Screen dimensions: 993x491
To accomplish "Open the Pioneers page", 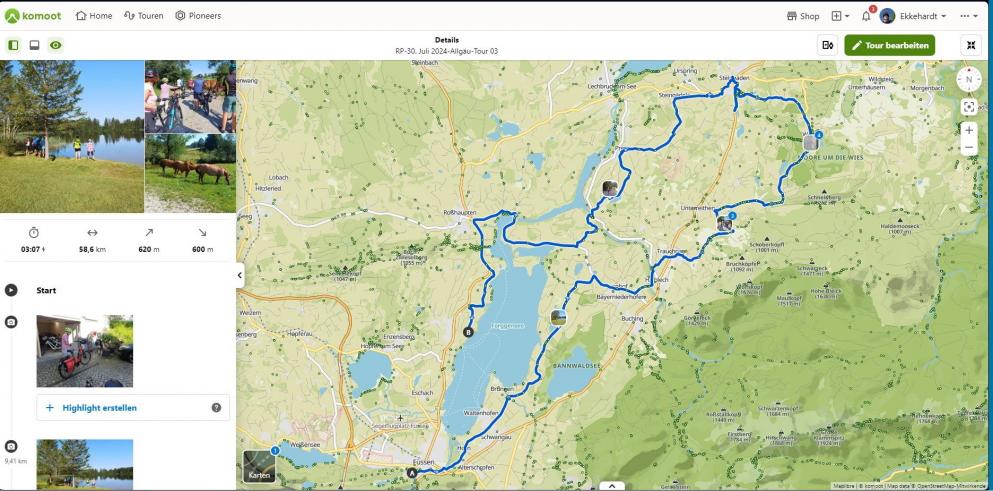I will [198, 16].
